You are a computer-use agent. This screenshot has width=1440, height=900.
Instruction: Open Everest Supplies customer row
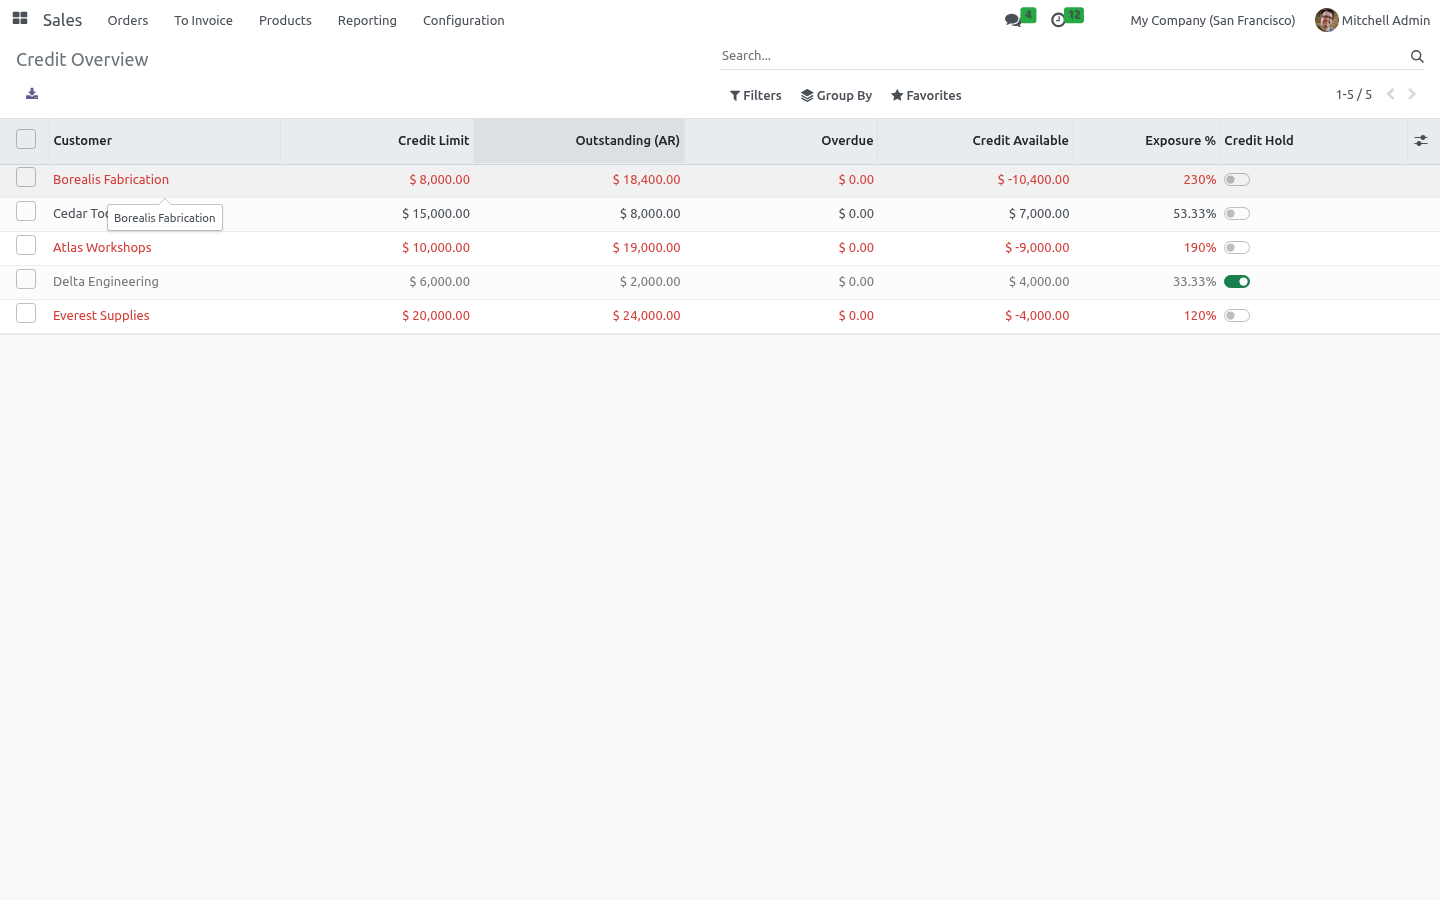tap(720, 316)
